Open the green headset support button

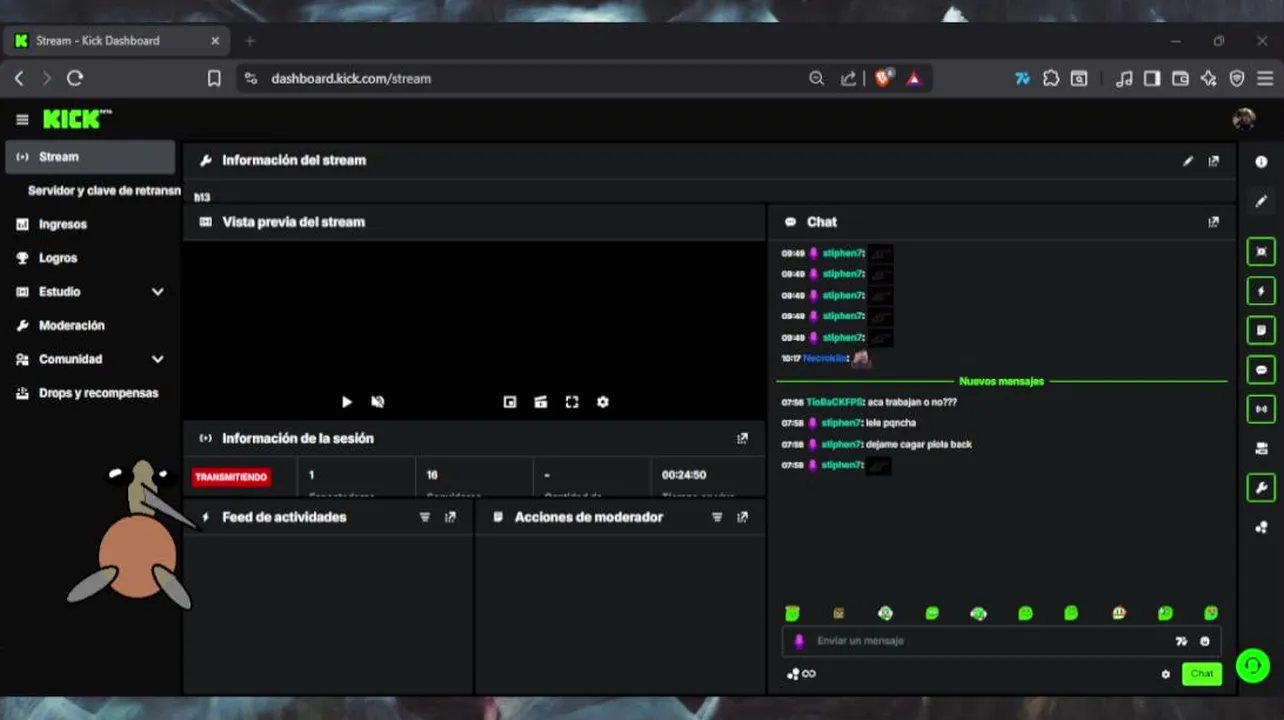click(1253, 666)
